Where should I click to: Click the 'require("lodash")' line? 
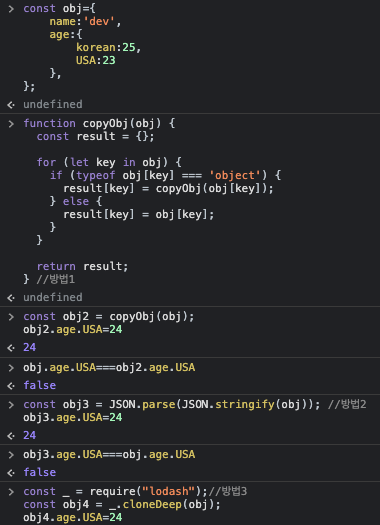135,492
